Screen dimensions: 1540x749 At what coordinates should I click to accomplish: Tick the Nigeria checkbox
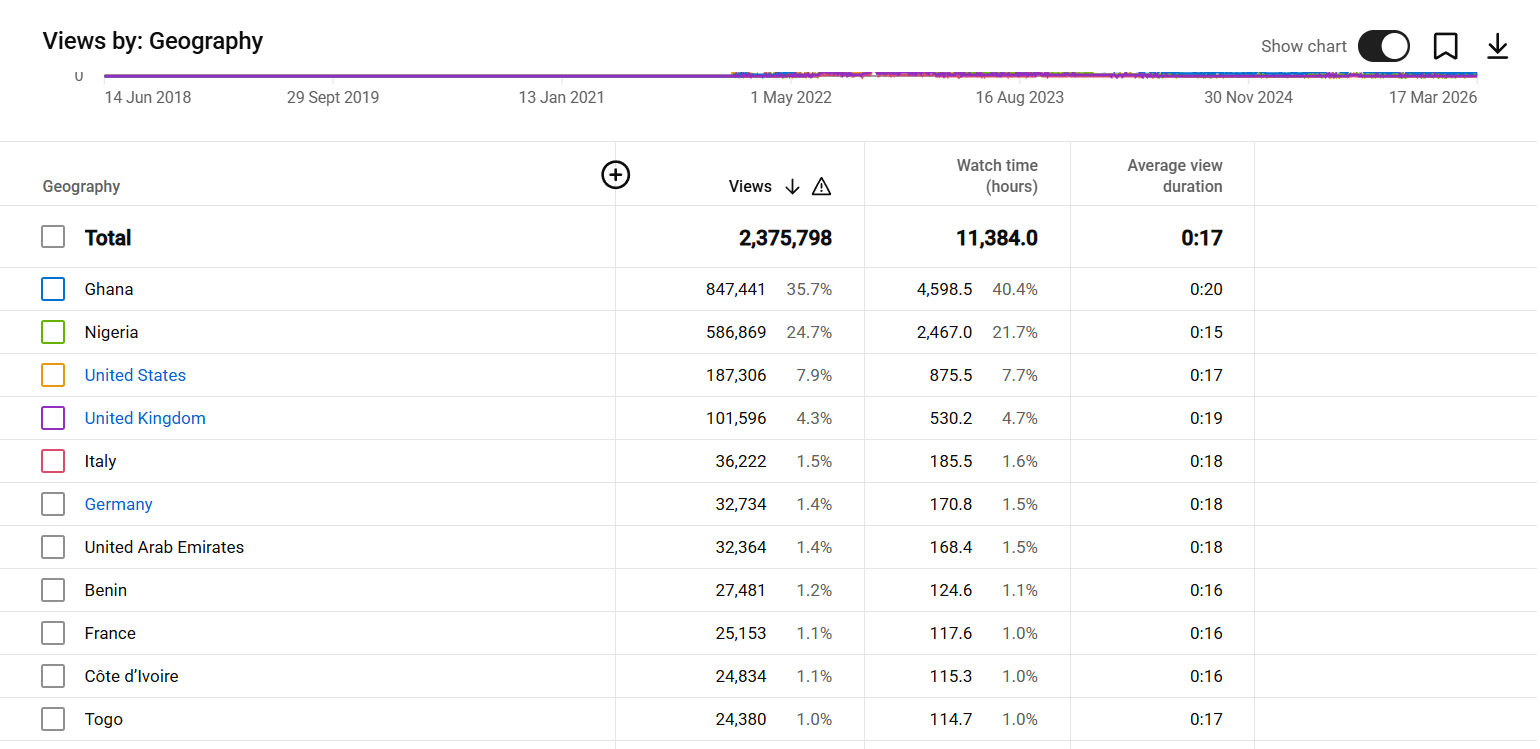pos(53,332)
